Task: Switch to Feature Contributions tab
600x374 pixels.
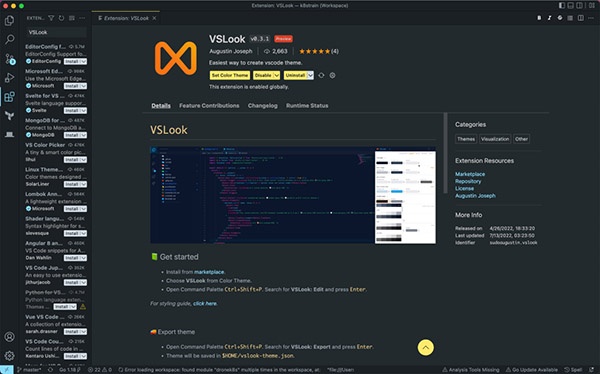Action: pyautogui.click(x=209, y=106)
